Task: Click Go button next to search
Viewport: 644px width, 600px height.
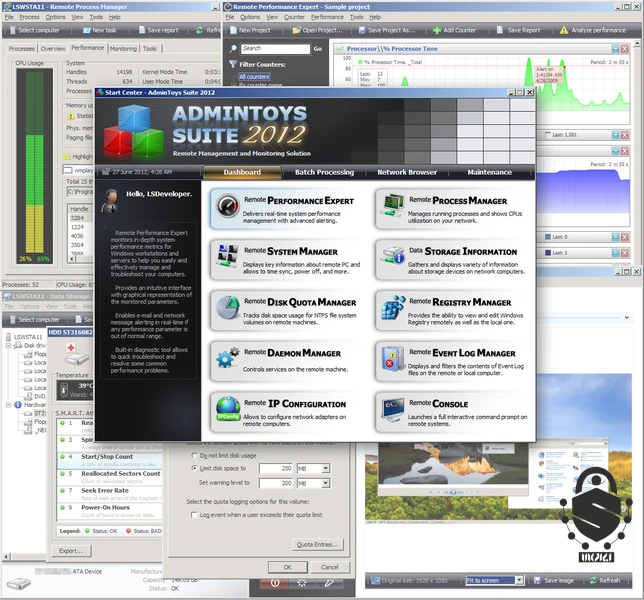Action: click(317, 49)
